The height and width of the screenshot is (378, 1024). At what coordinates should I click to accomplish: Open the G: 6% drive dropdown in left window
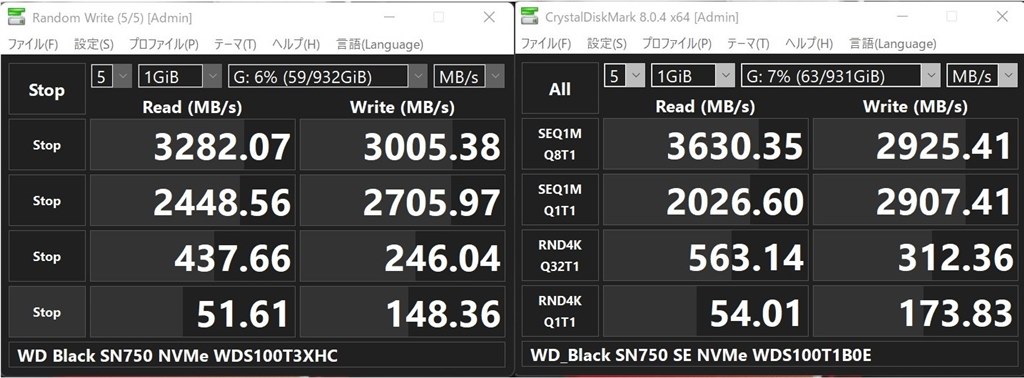coord(328,77)
